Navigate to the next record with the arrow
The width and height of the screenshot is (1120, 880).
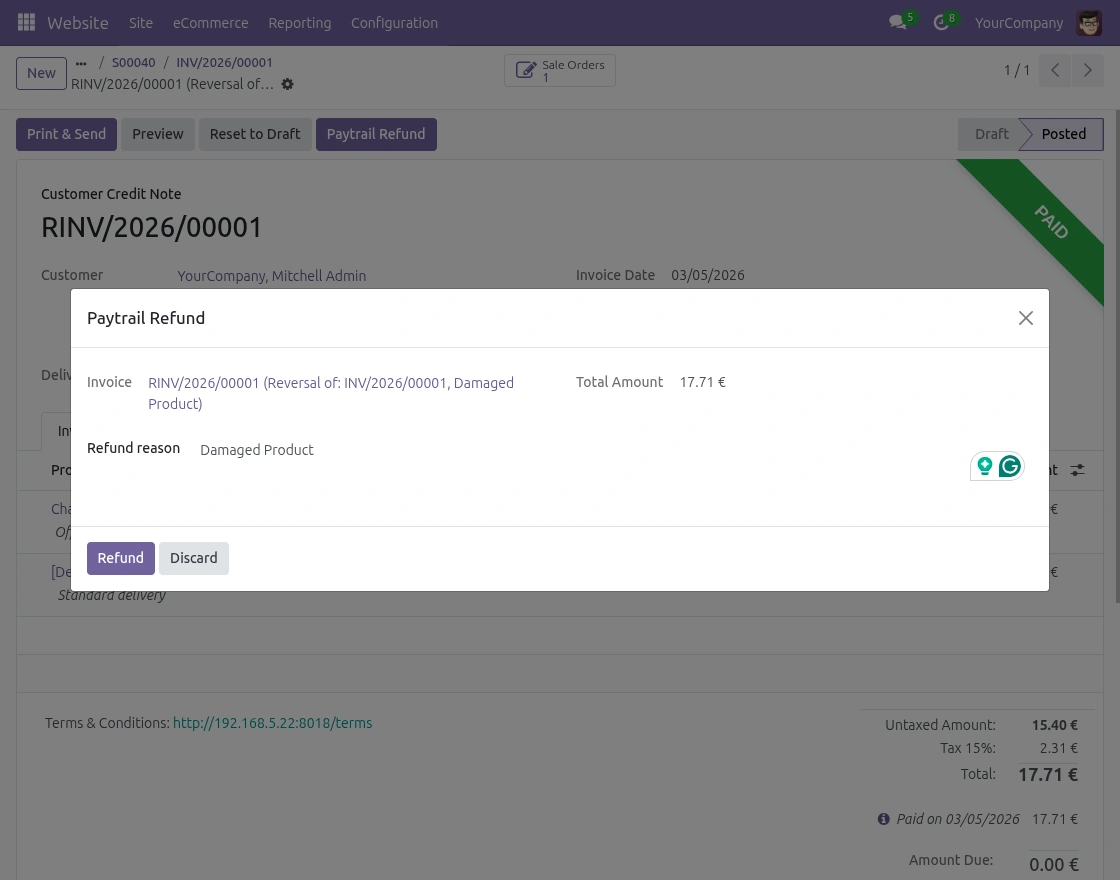(x=1088, y=70)
